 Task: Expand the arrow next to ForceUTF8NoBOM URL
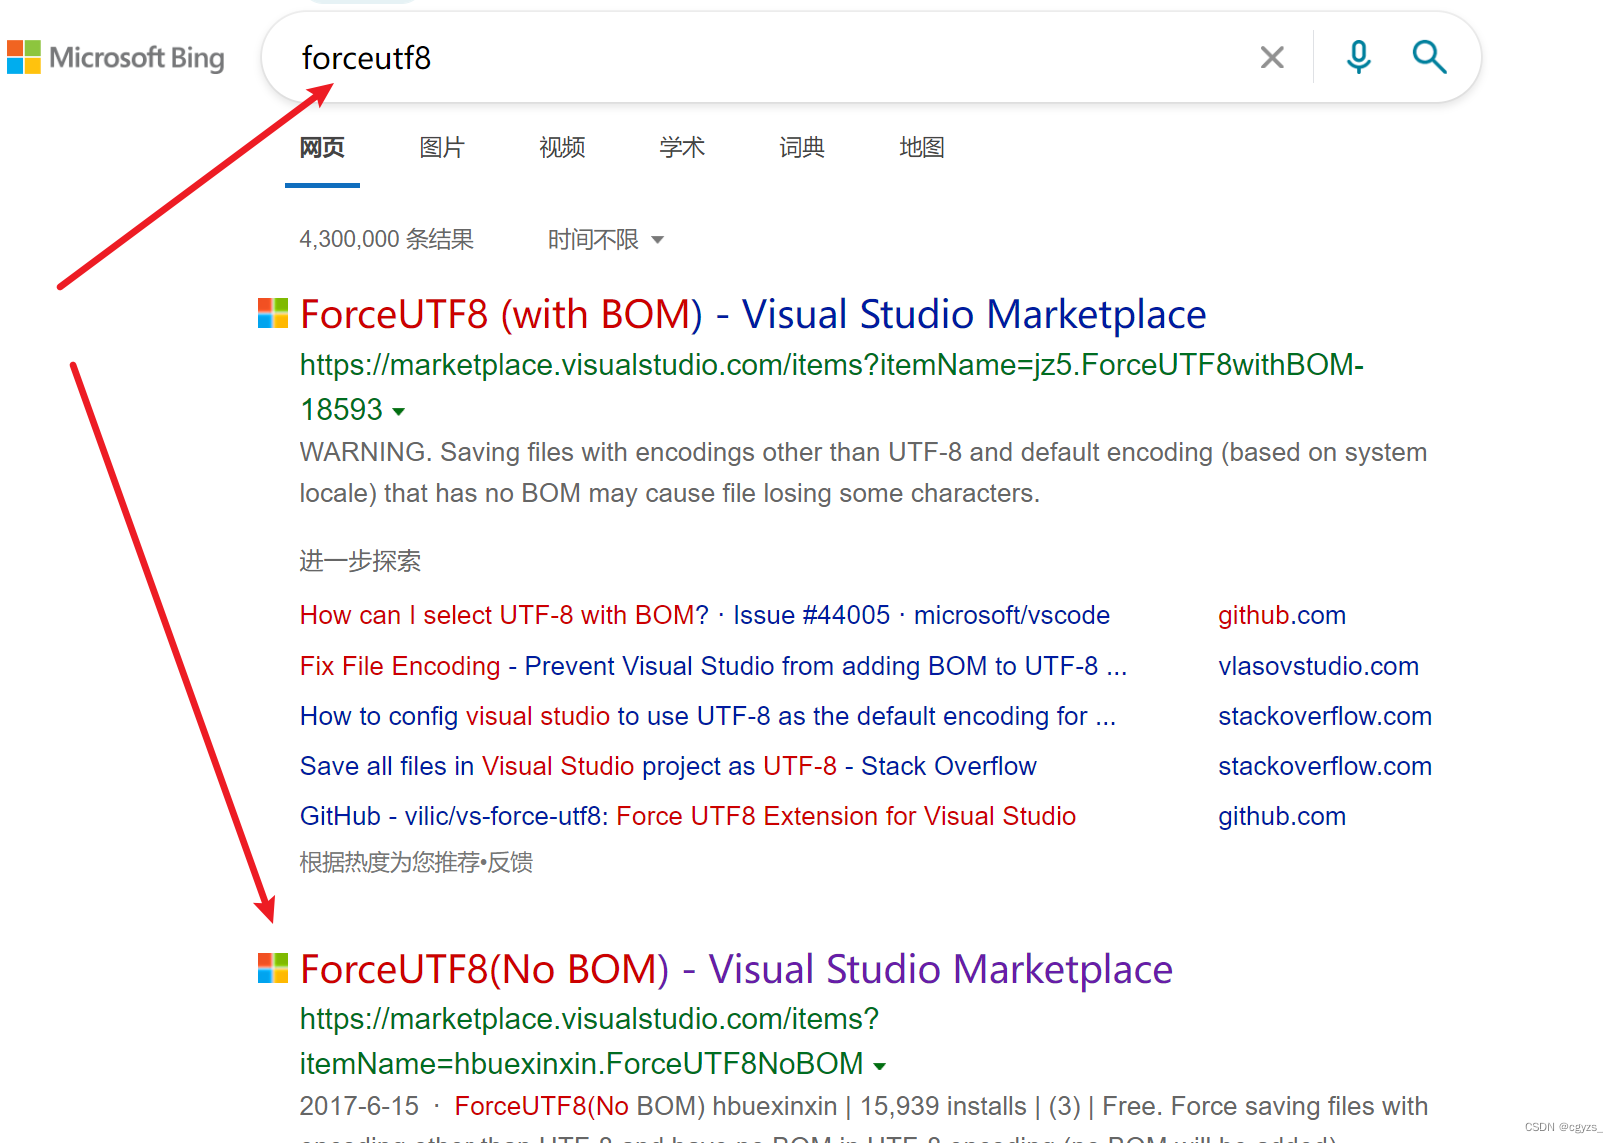[879, 1065]
